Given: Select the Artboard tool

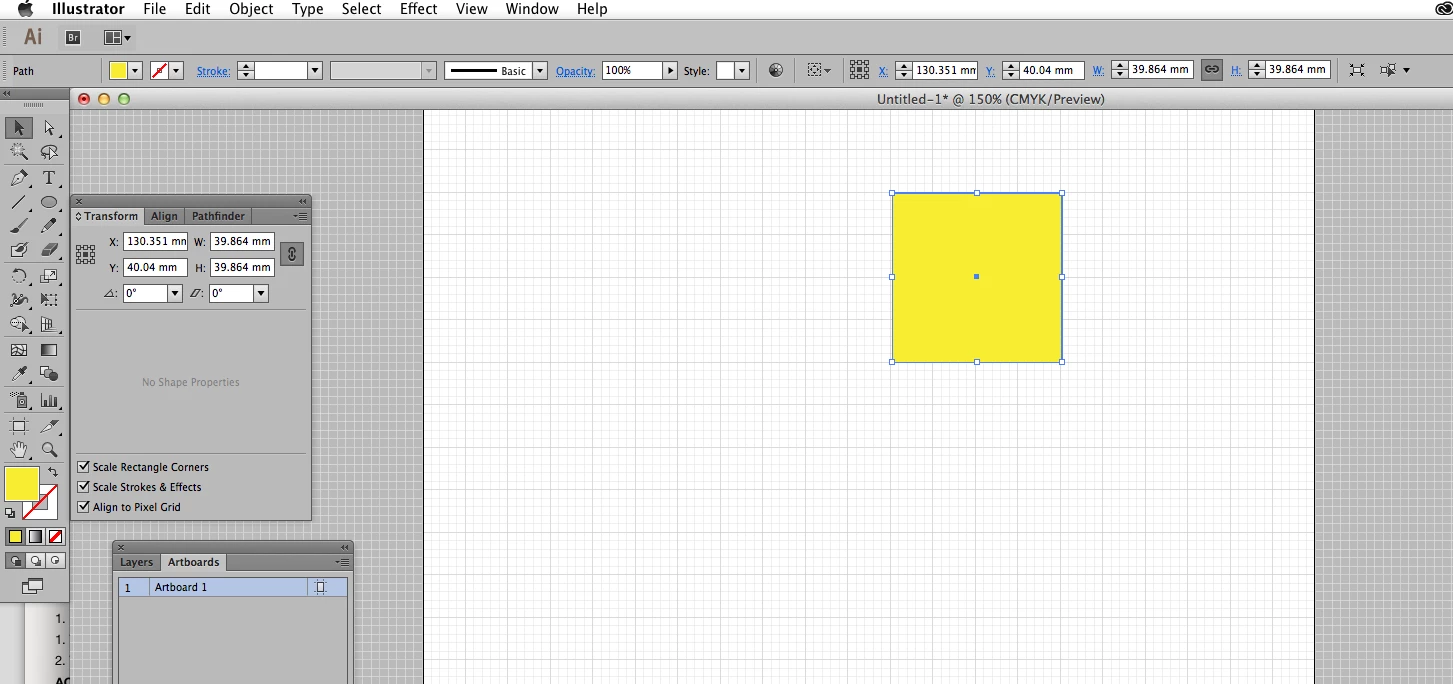Looking at the screenshot, I should [19, 426].
